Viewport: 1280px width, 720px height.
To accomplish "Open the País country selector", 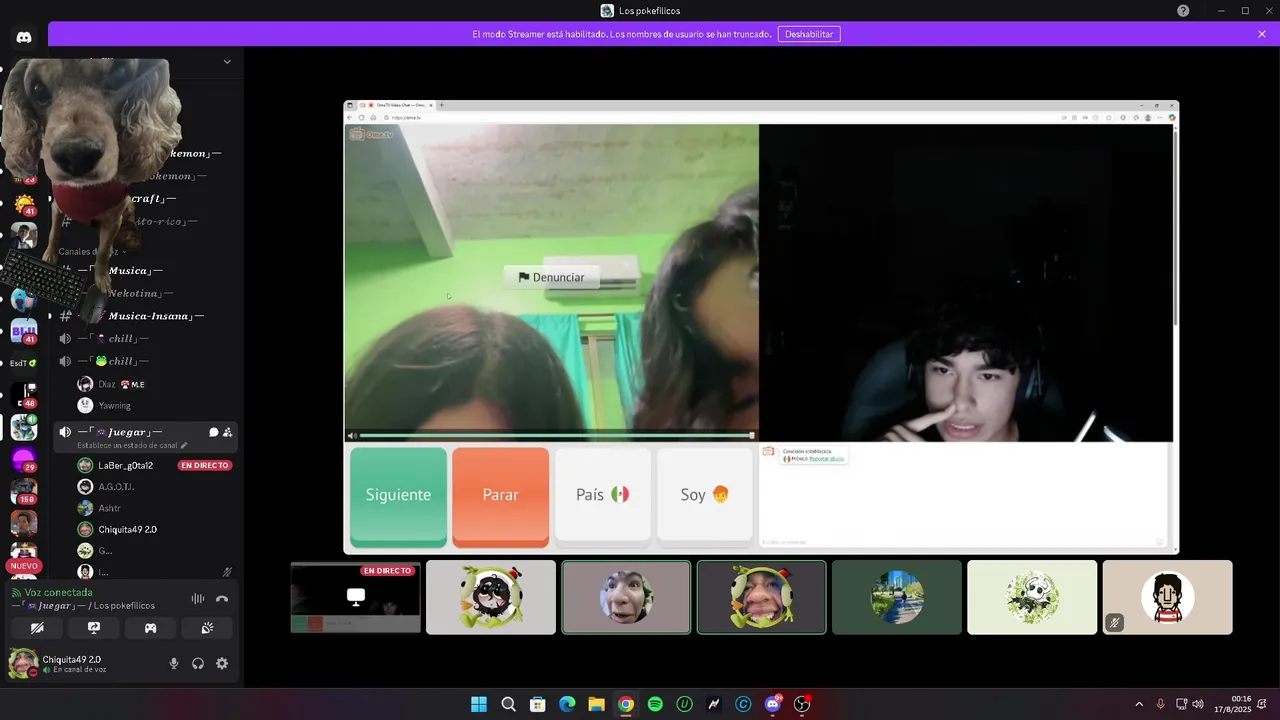I will point(603,496).
